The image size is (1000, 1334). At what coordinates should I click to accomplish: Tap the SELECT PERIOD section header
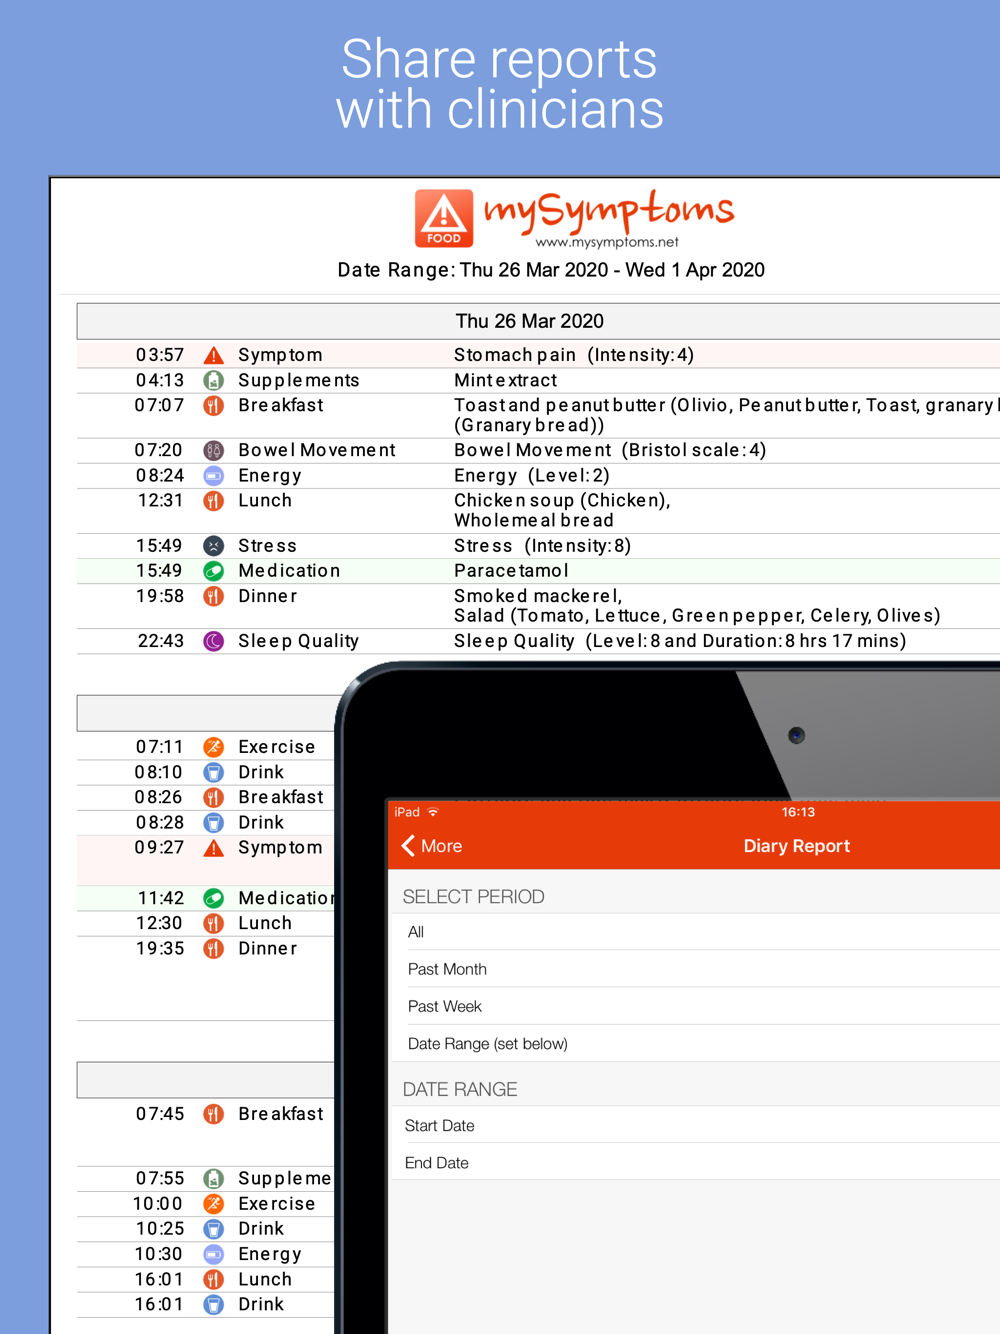click(x=473, y=897)
